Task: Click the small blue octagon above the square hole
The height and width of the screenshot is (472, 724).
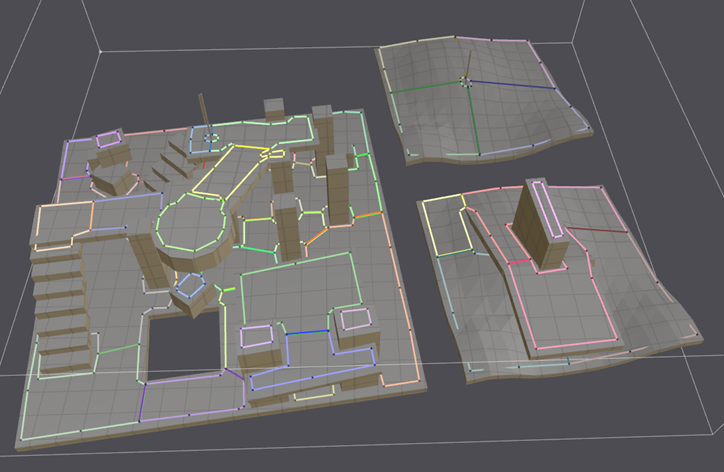Action: pos(190,287)
